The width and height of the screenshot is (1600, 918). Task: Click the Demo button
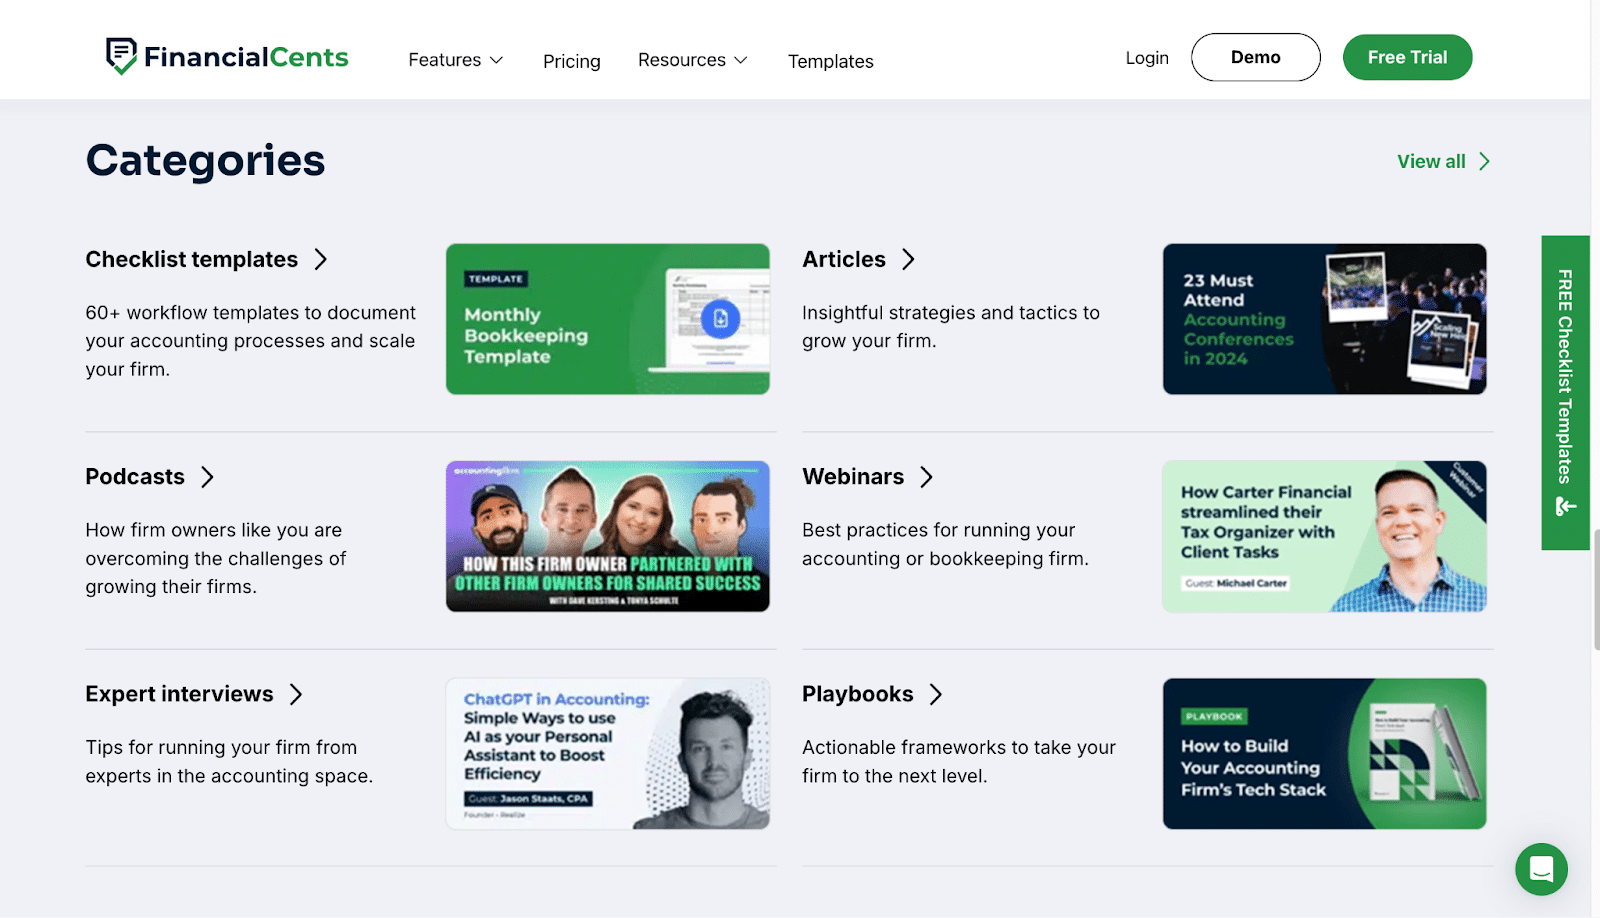tap(1255, 57)
